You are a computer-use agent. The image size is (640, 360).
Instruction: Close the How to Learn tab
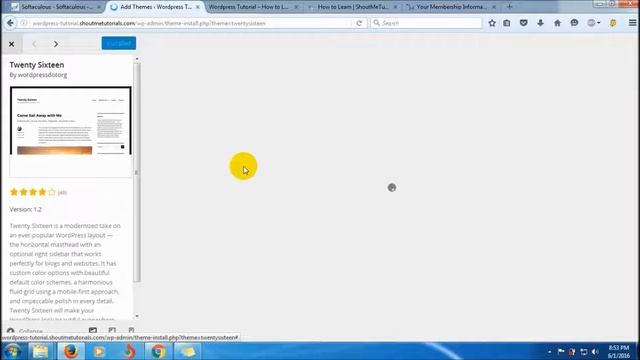[395, 7]
